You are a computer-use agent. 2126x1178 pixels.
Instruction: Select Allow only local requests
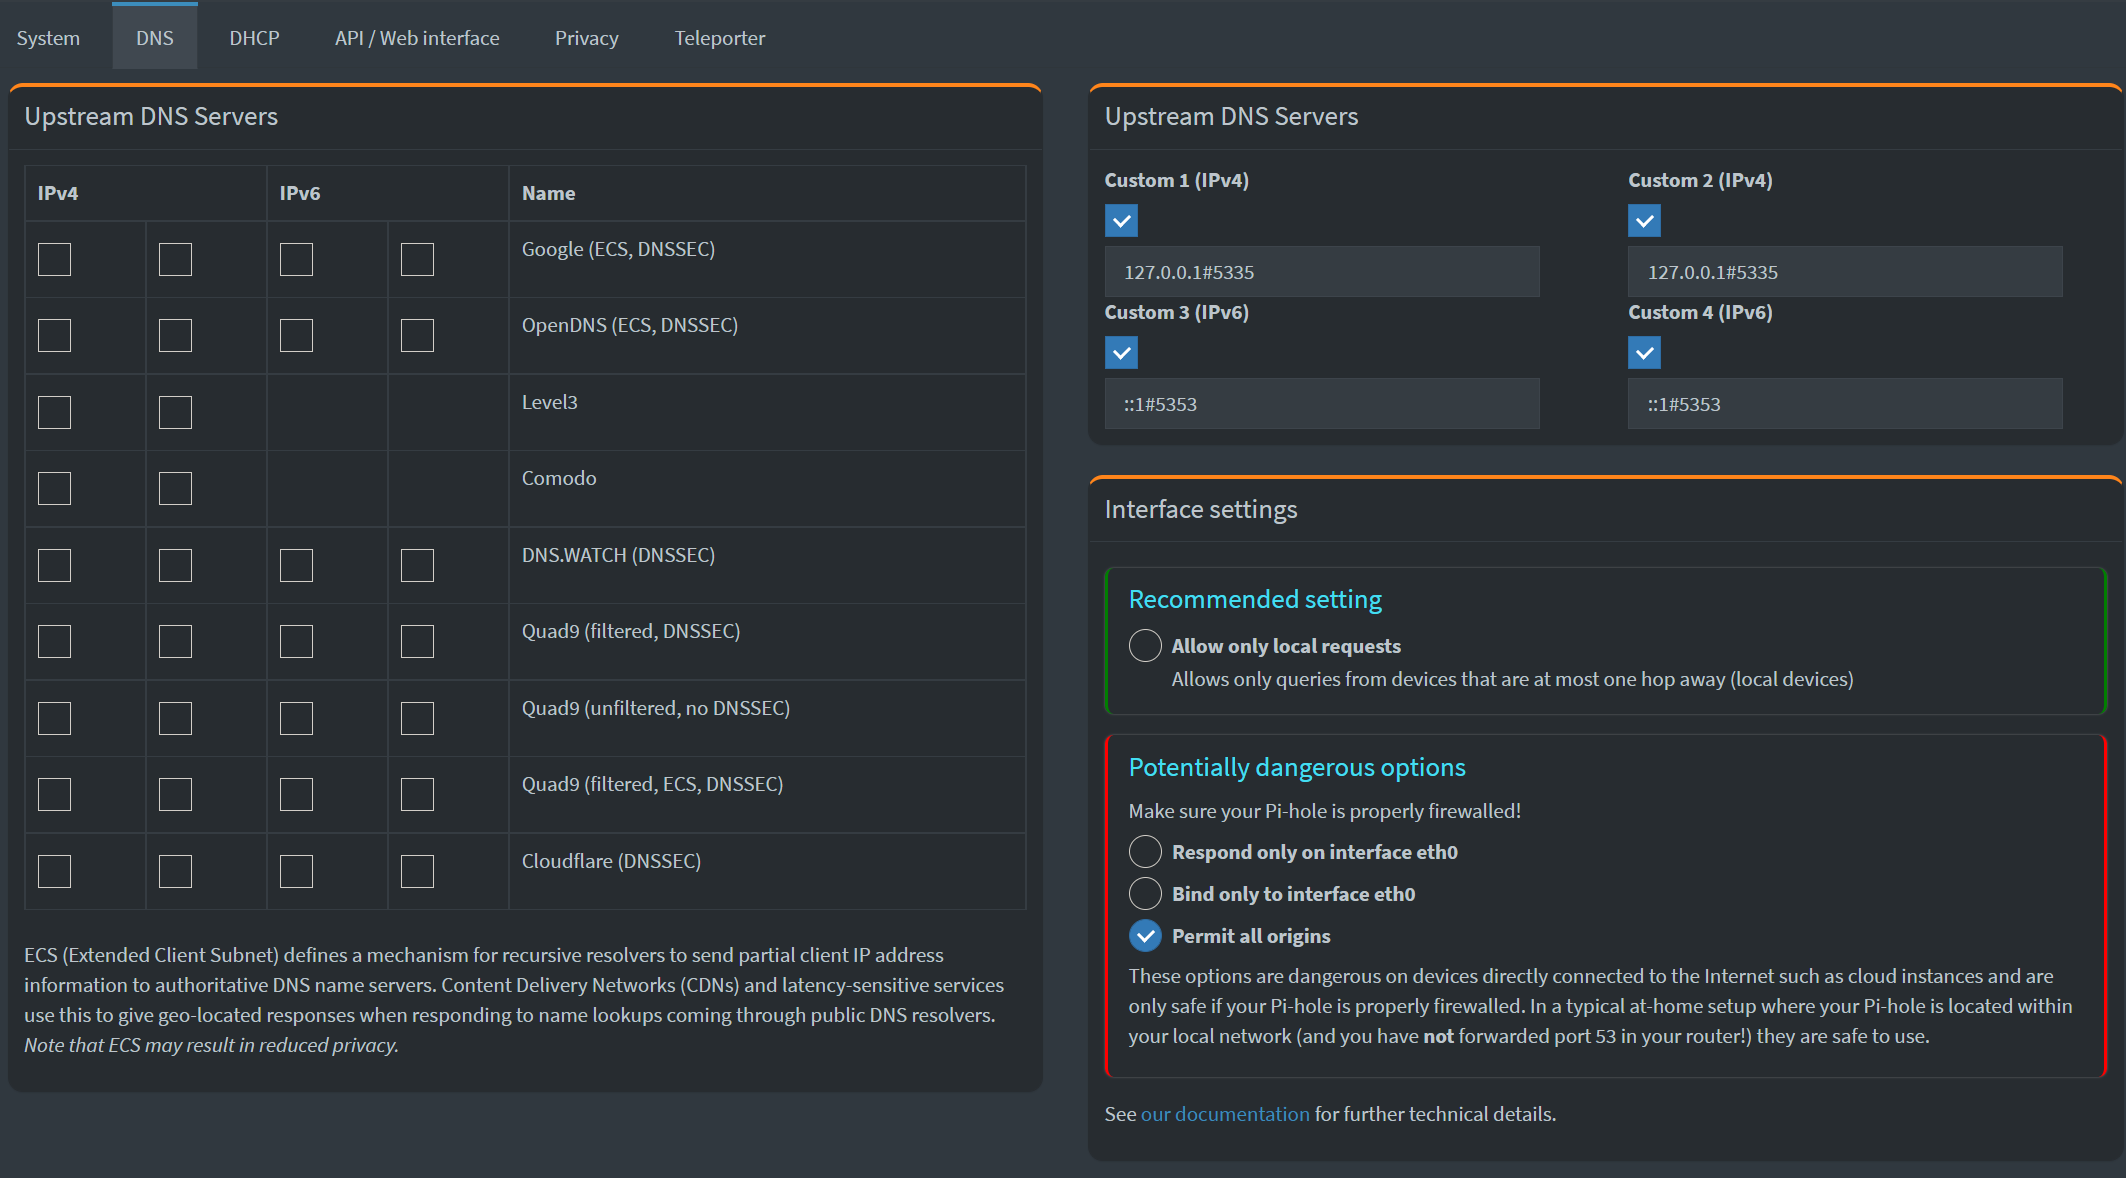click(1145, 645)
